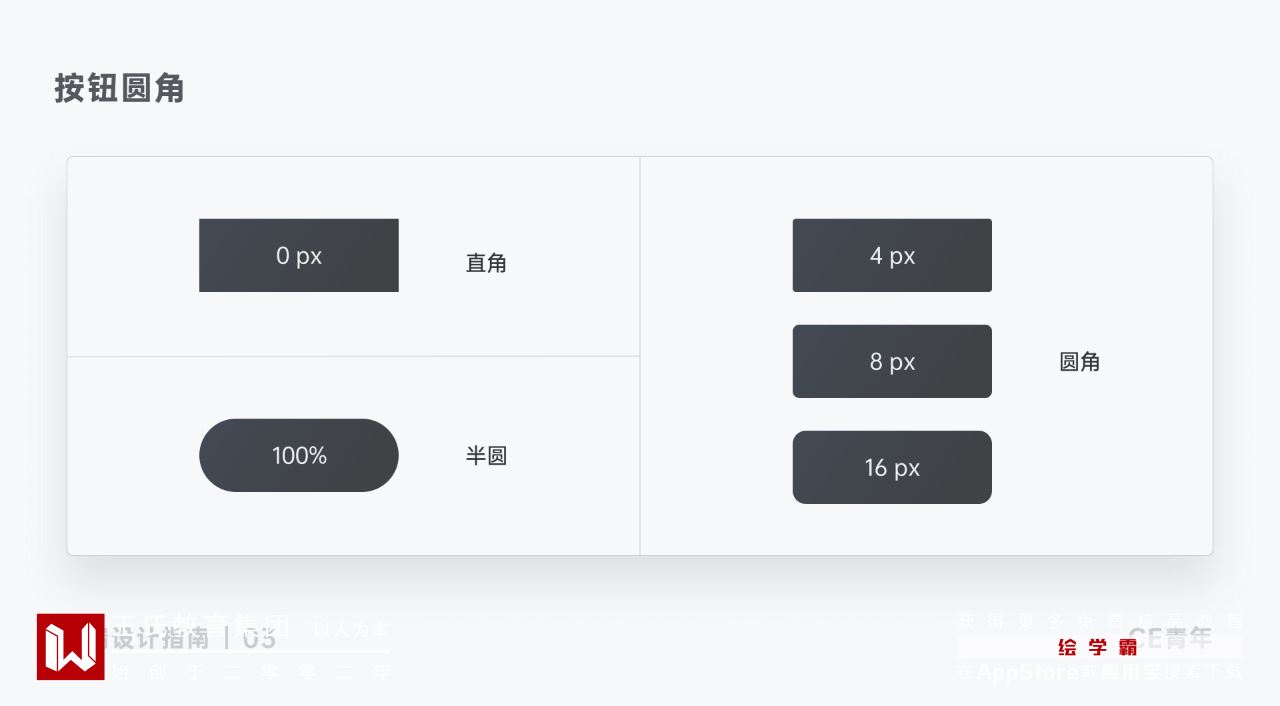1280x706 pixels.
Task: Click the "直角" label
Action: 486,263
